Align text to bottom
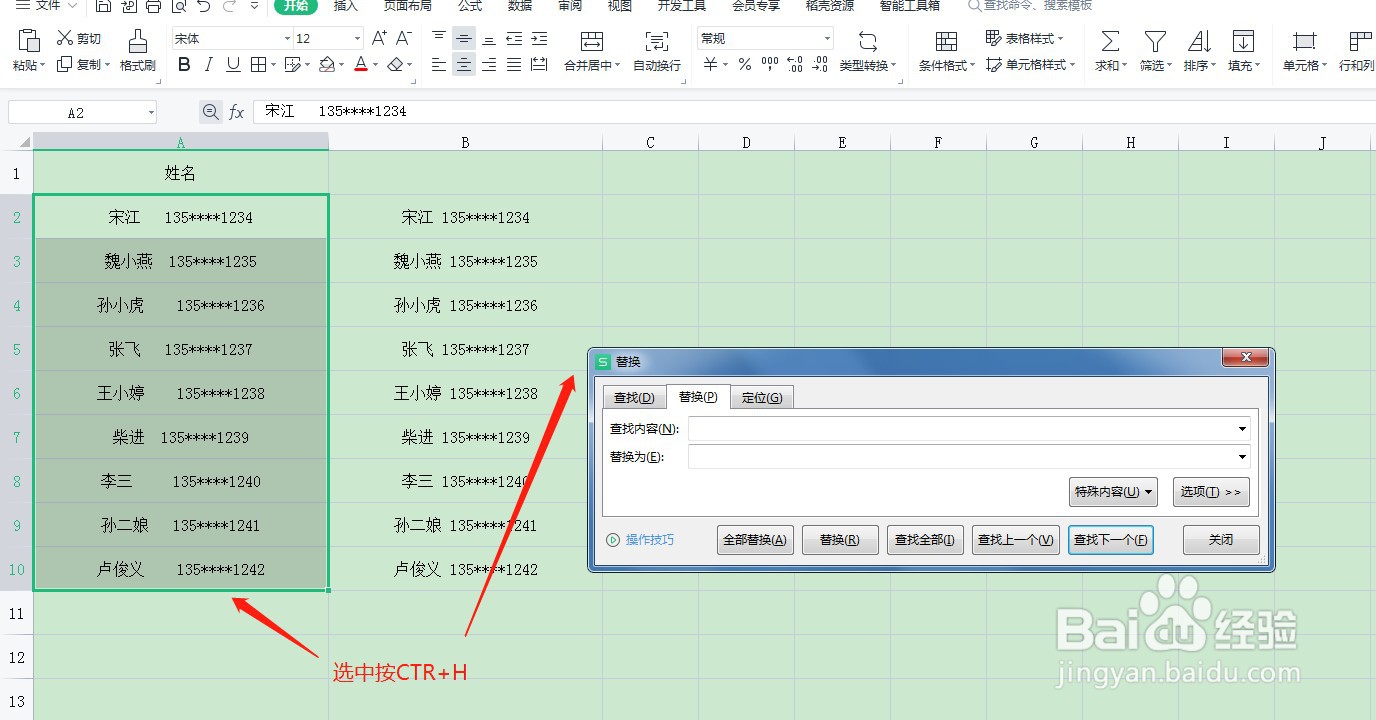 point(489,38)
